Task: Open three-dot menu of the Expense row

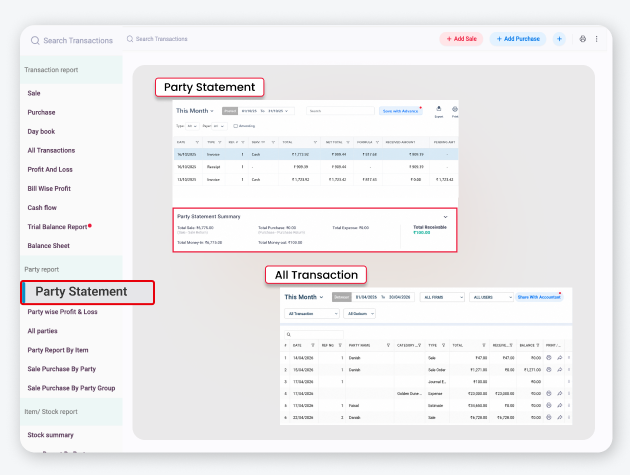Action: [569, 393]
